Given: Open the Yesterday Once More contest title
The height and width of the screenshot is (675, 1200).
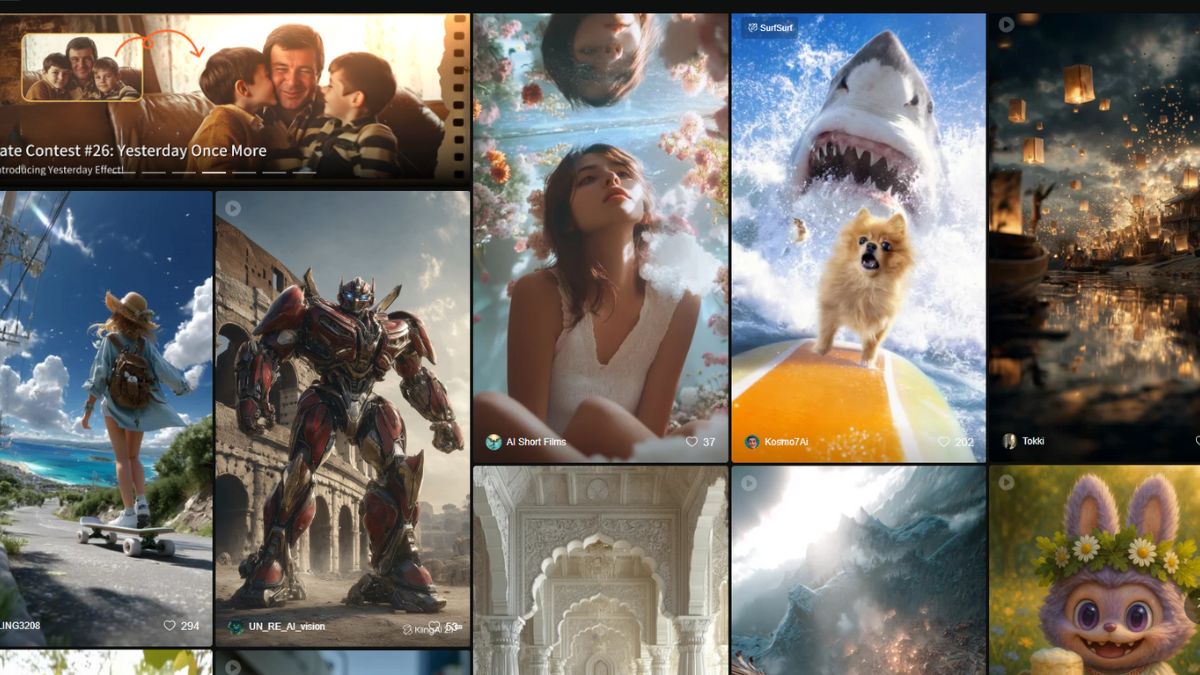Looking at the screenshot, I should click(x=133, y=151).
